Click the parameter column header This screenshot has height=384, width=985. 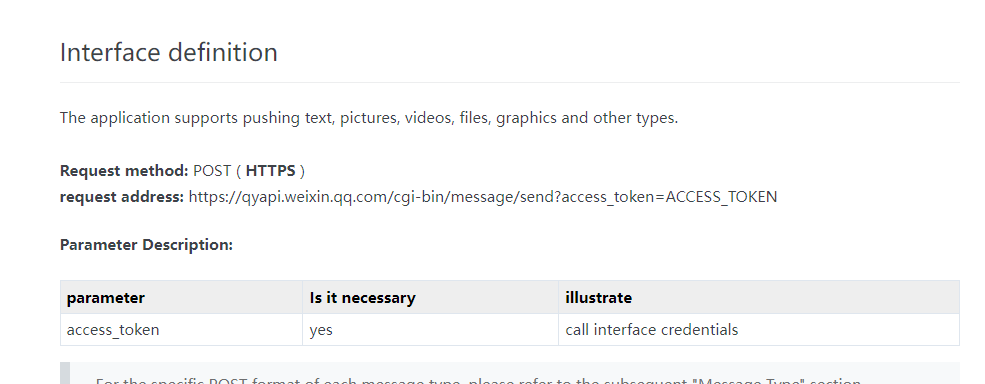click(x=106, y=298)
